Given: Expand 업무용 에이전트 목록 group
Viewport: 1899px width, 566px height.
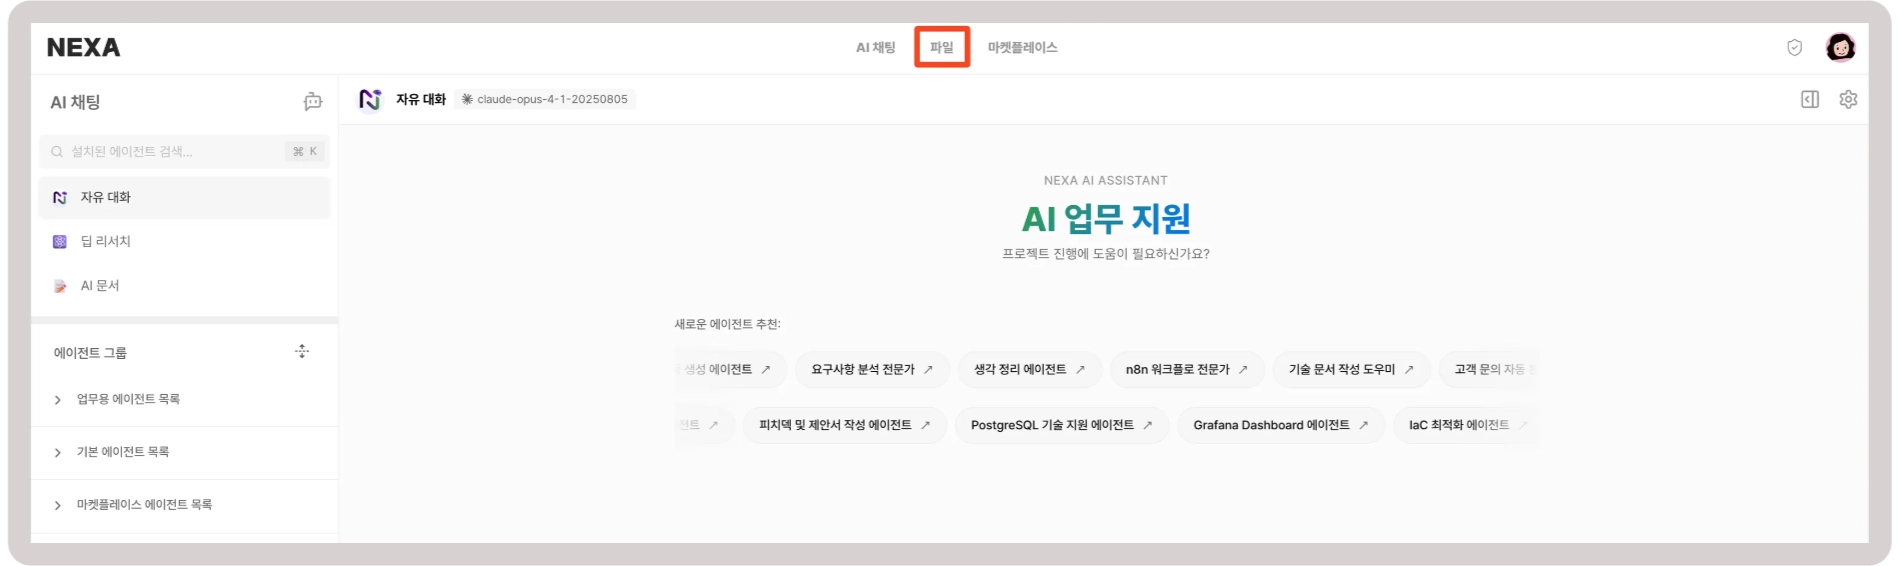Looking at the screenshot, I should coord(184,399).
